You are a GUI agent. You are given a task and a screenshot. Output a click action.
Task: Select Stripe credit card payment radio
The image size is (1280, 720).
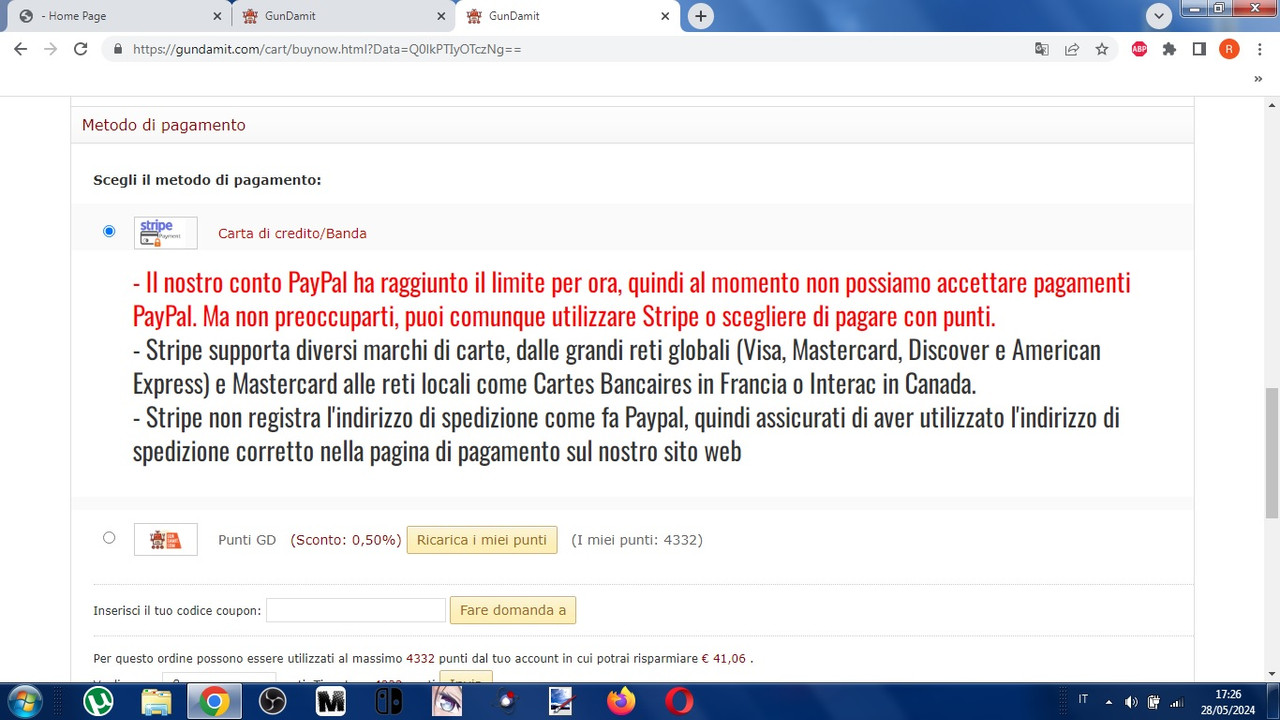[x=109, y=231]
